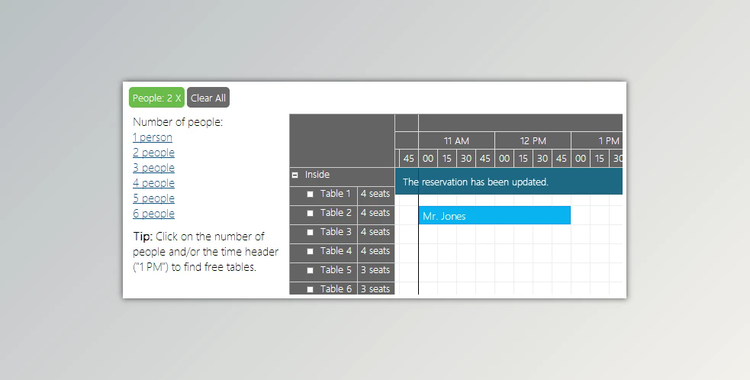
Task: Open the Mr. Jones reservation
Action: [495, 216]
